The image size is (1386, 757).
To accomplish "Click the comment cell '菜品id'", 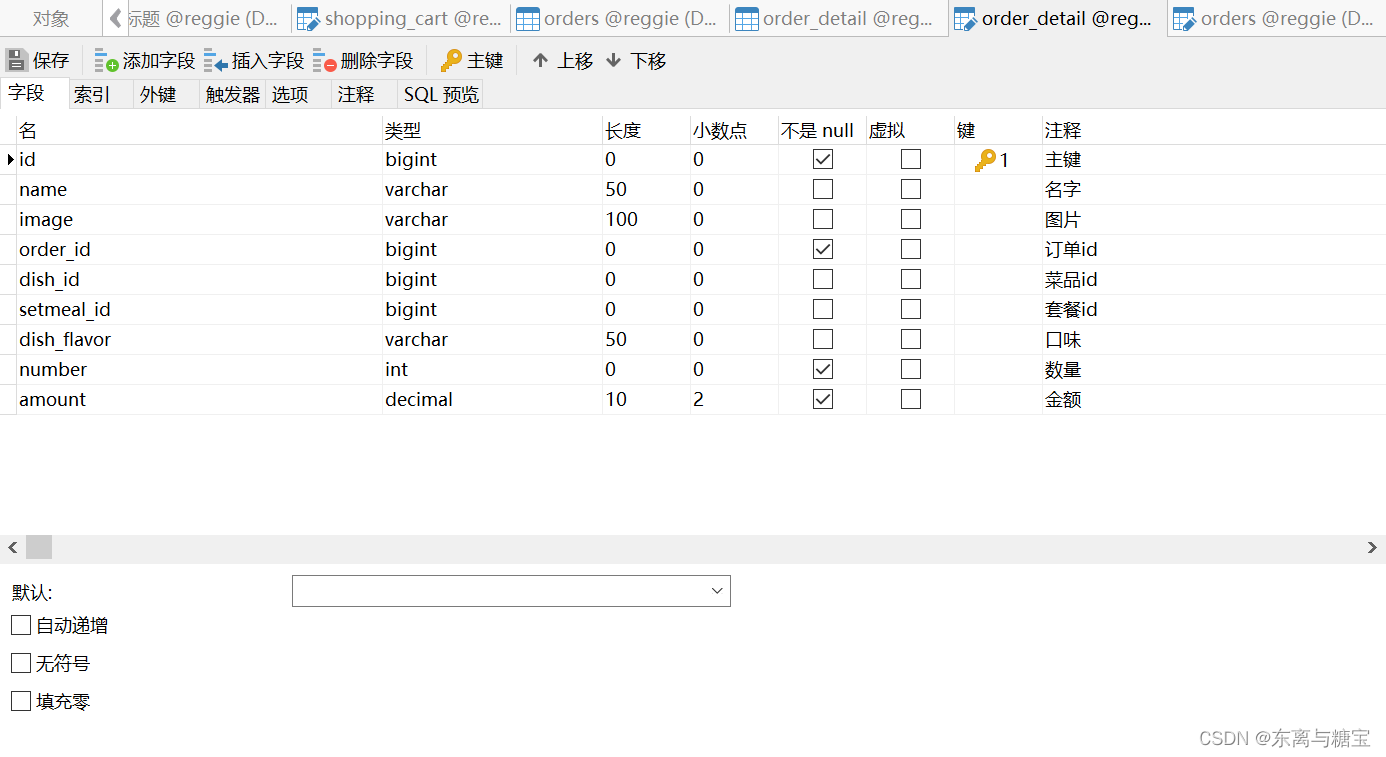I will point(1213,279).
